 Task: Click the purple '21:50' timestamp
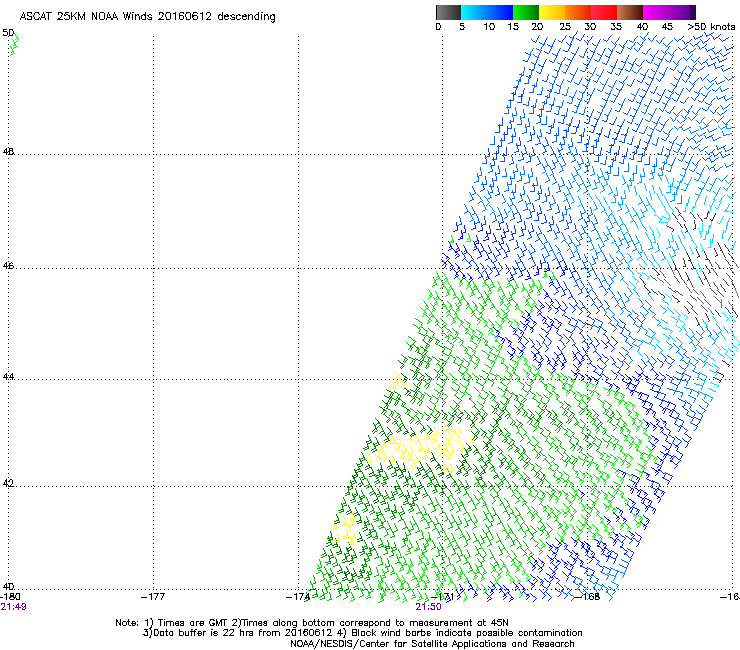[x=428, y=607]
